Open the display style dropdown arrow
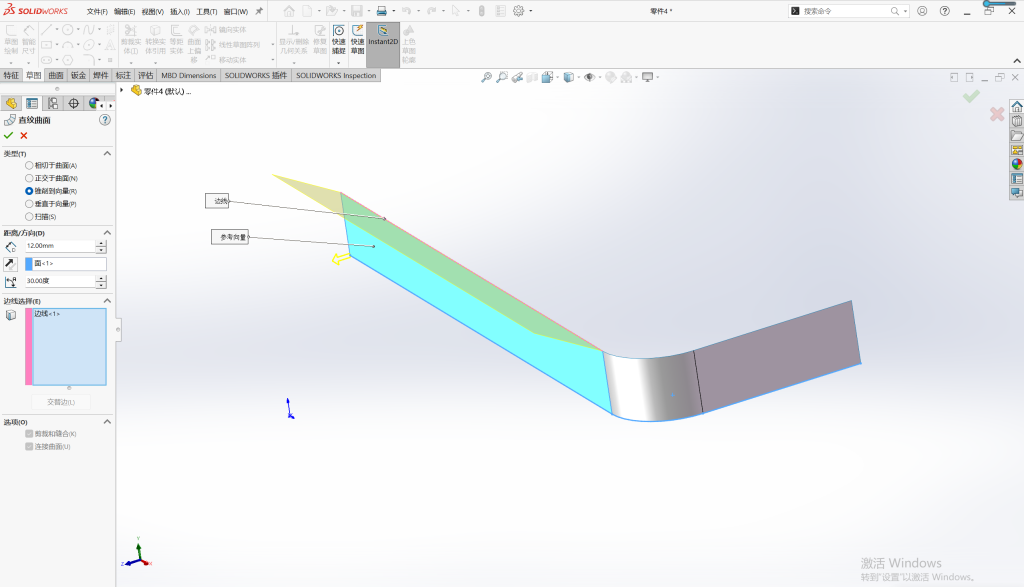1024x587 pixels. click(578, 77)
